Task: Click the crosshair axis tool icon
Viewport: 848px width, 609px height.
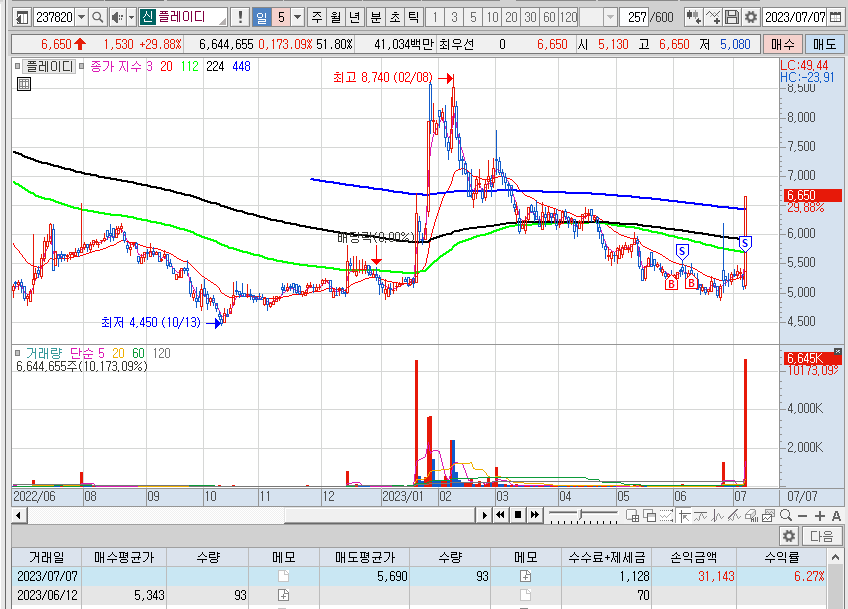Action: [684, 515]
